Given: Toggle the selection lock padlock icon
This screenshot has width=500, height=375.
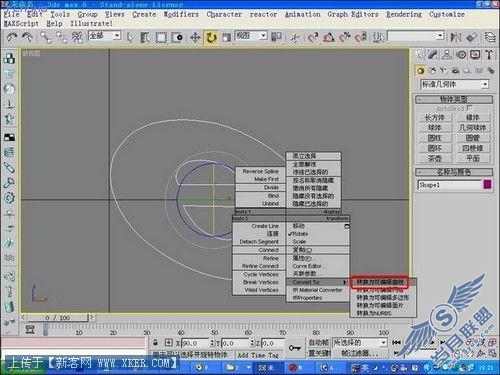Looking at the screenshot, I should click(x=155, y=343).
